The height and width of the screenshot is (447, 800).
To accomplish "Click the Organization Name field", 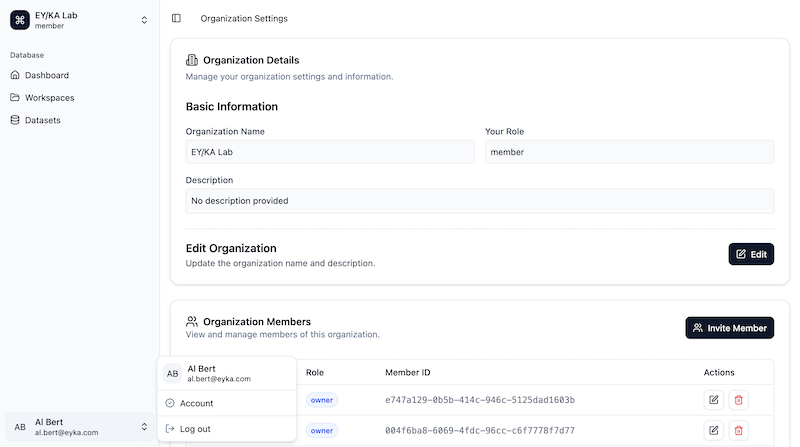I will pos(330,152).
